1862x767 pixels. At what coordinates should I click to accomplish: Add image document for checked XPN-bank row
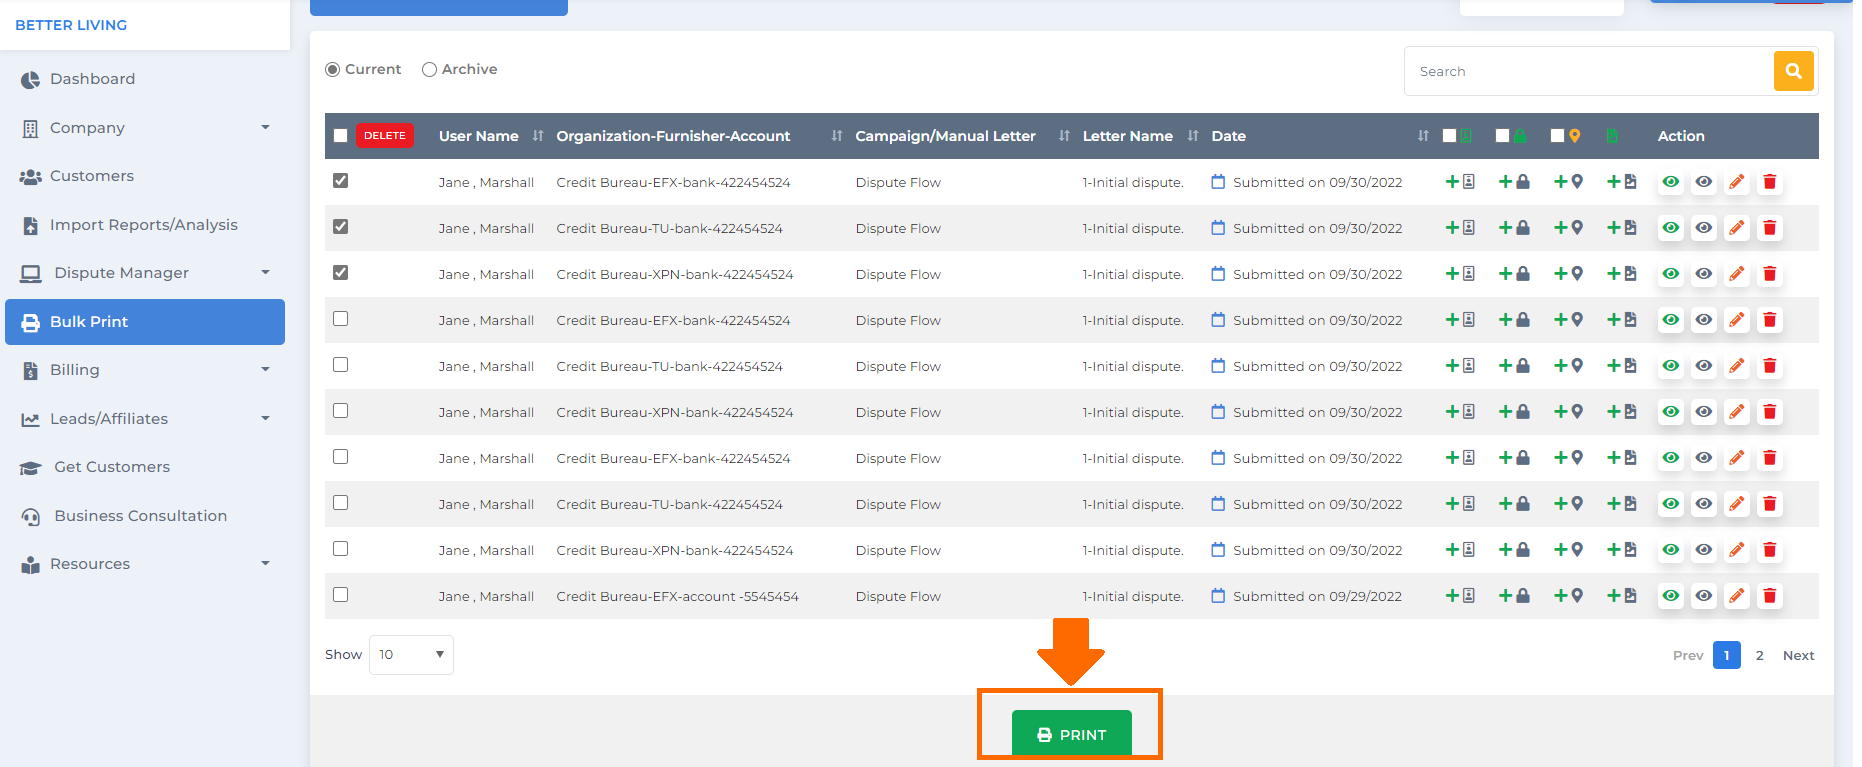pos(1621,274)
